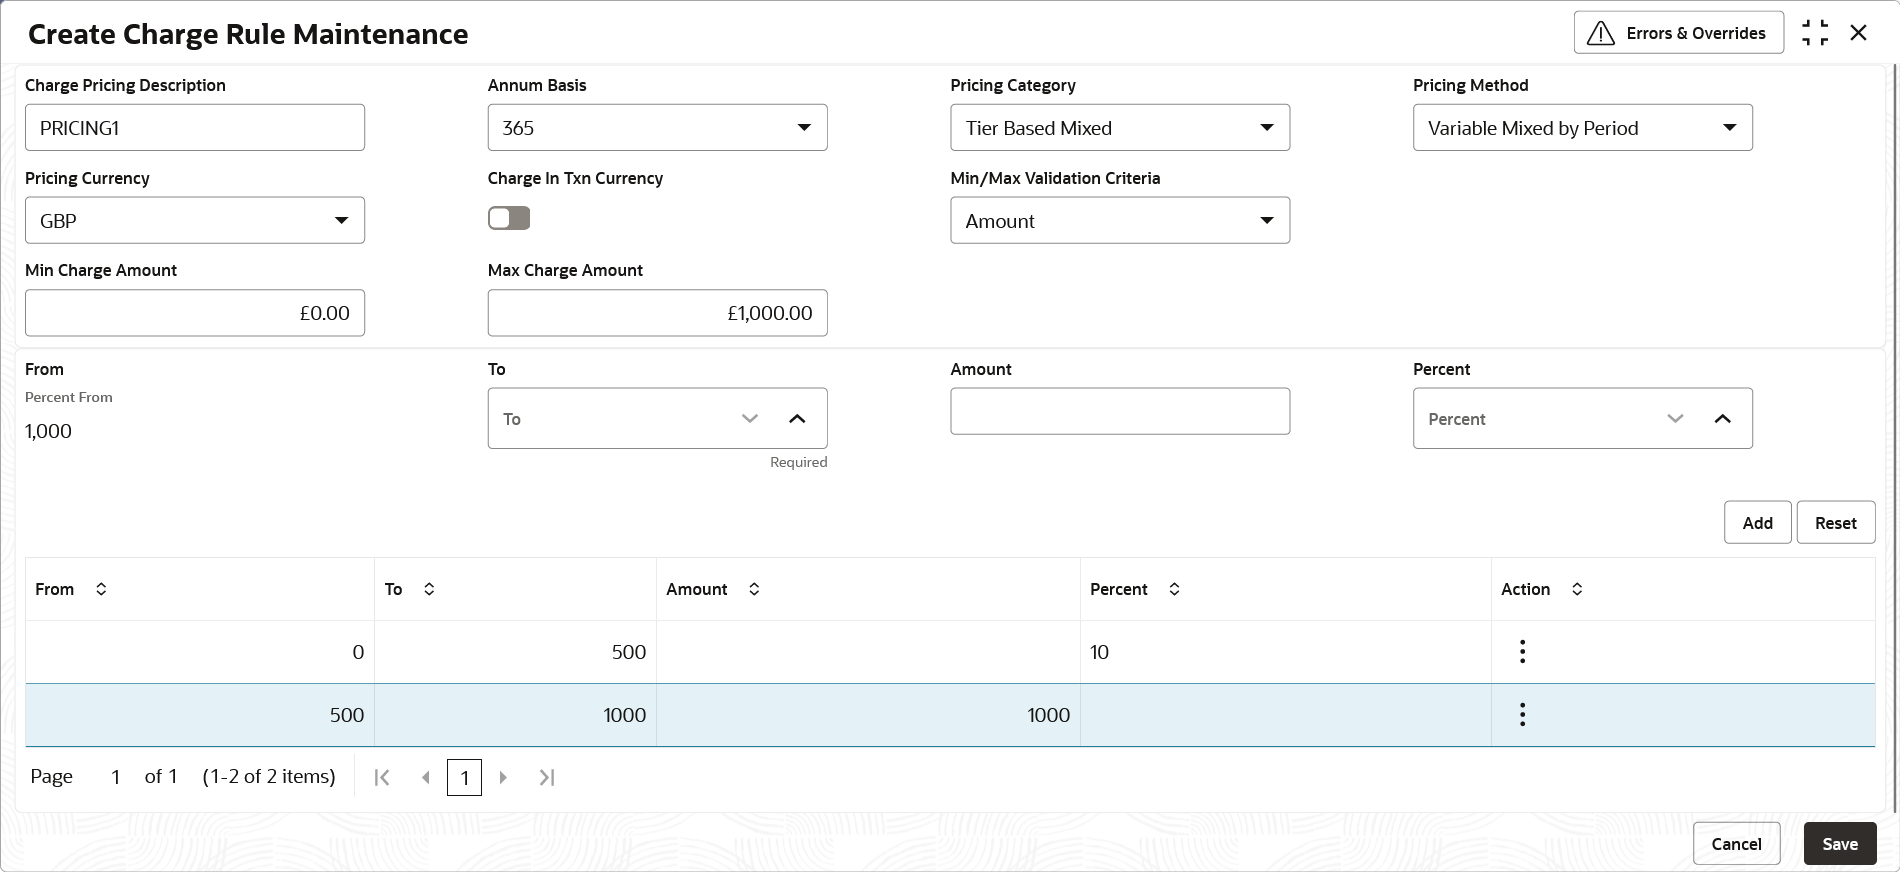This screenshot has height=872, width=1901.
Task: Open action menu for the 500–1000 row
Action: [x=1522, y=715]
